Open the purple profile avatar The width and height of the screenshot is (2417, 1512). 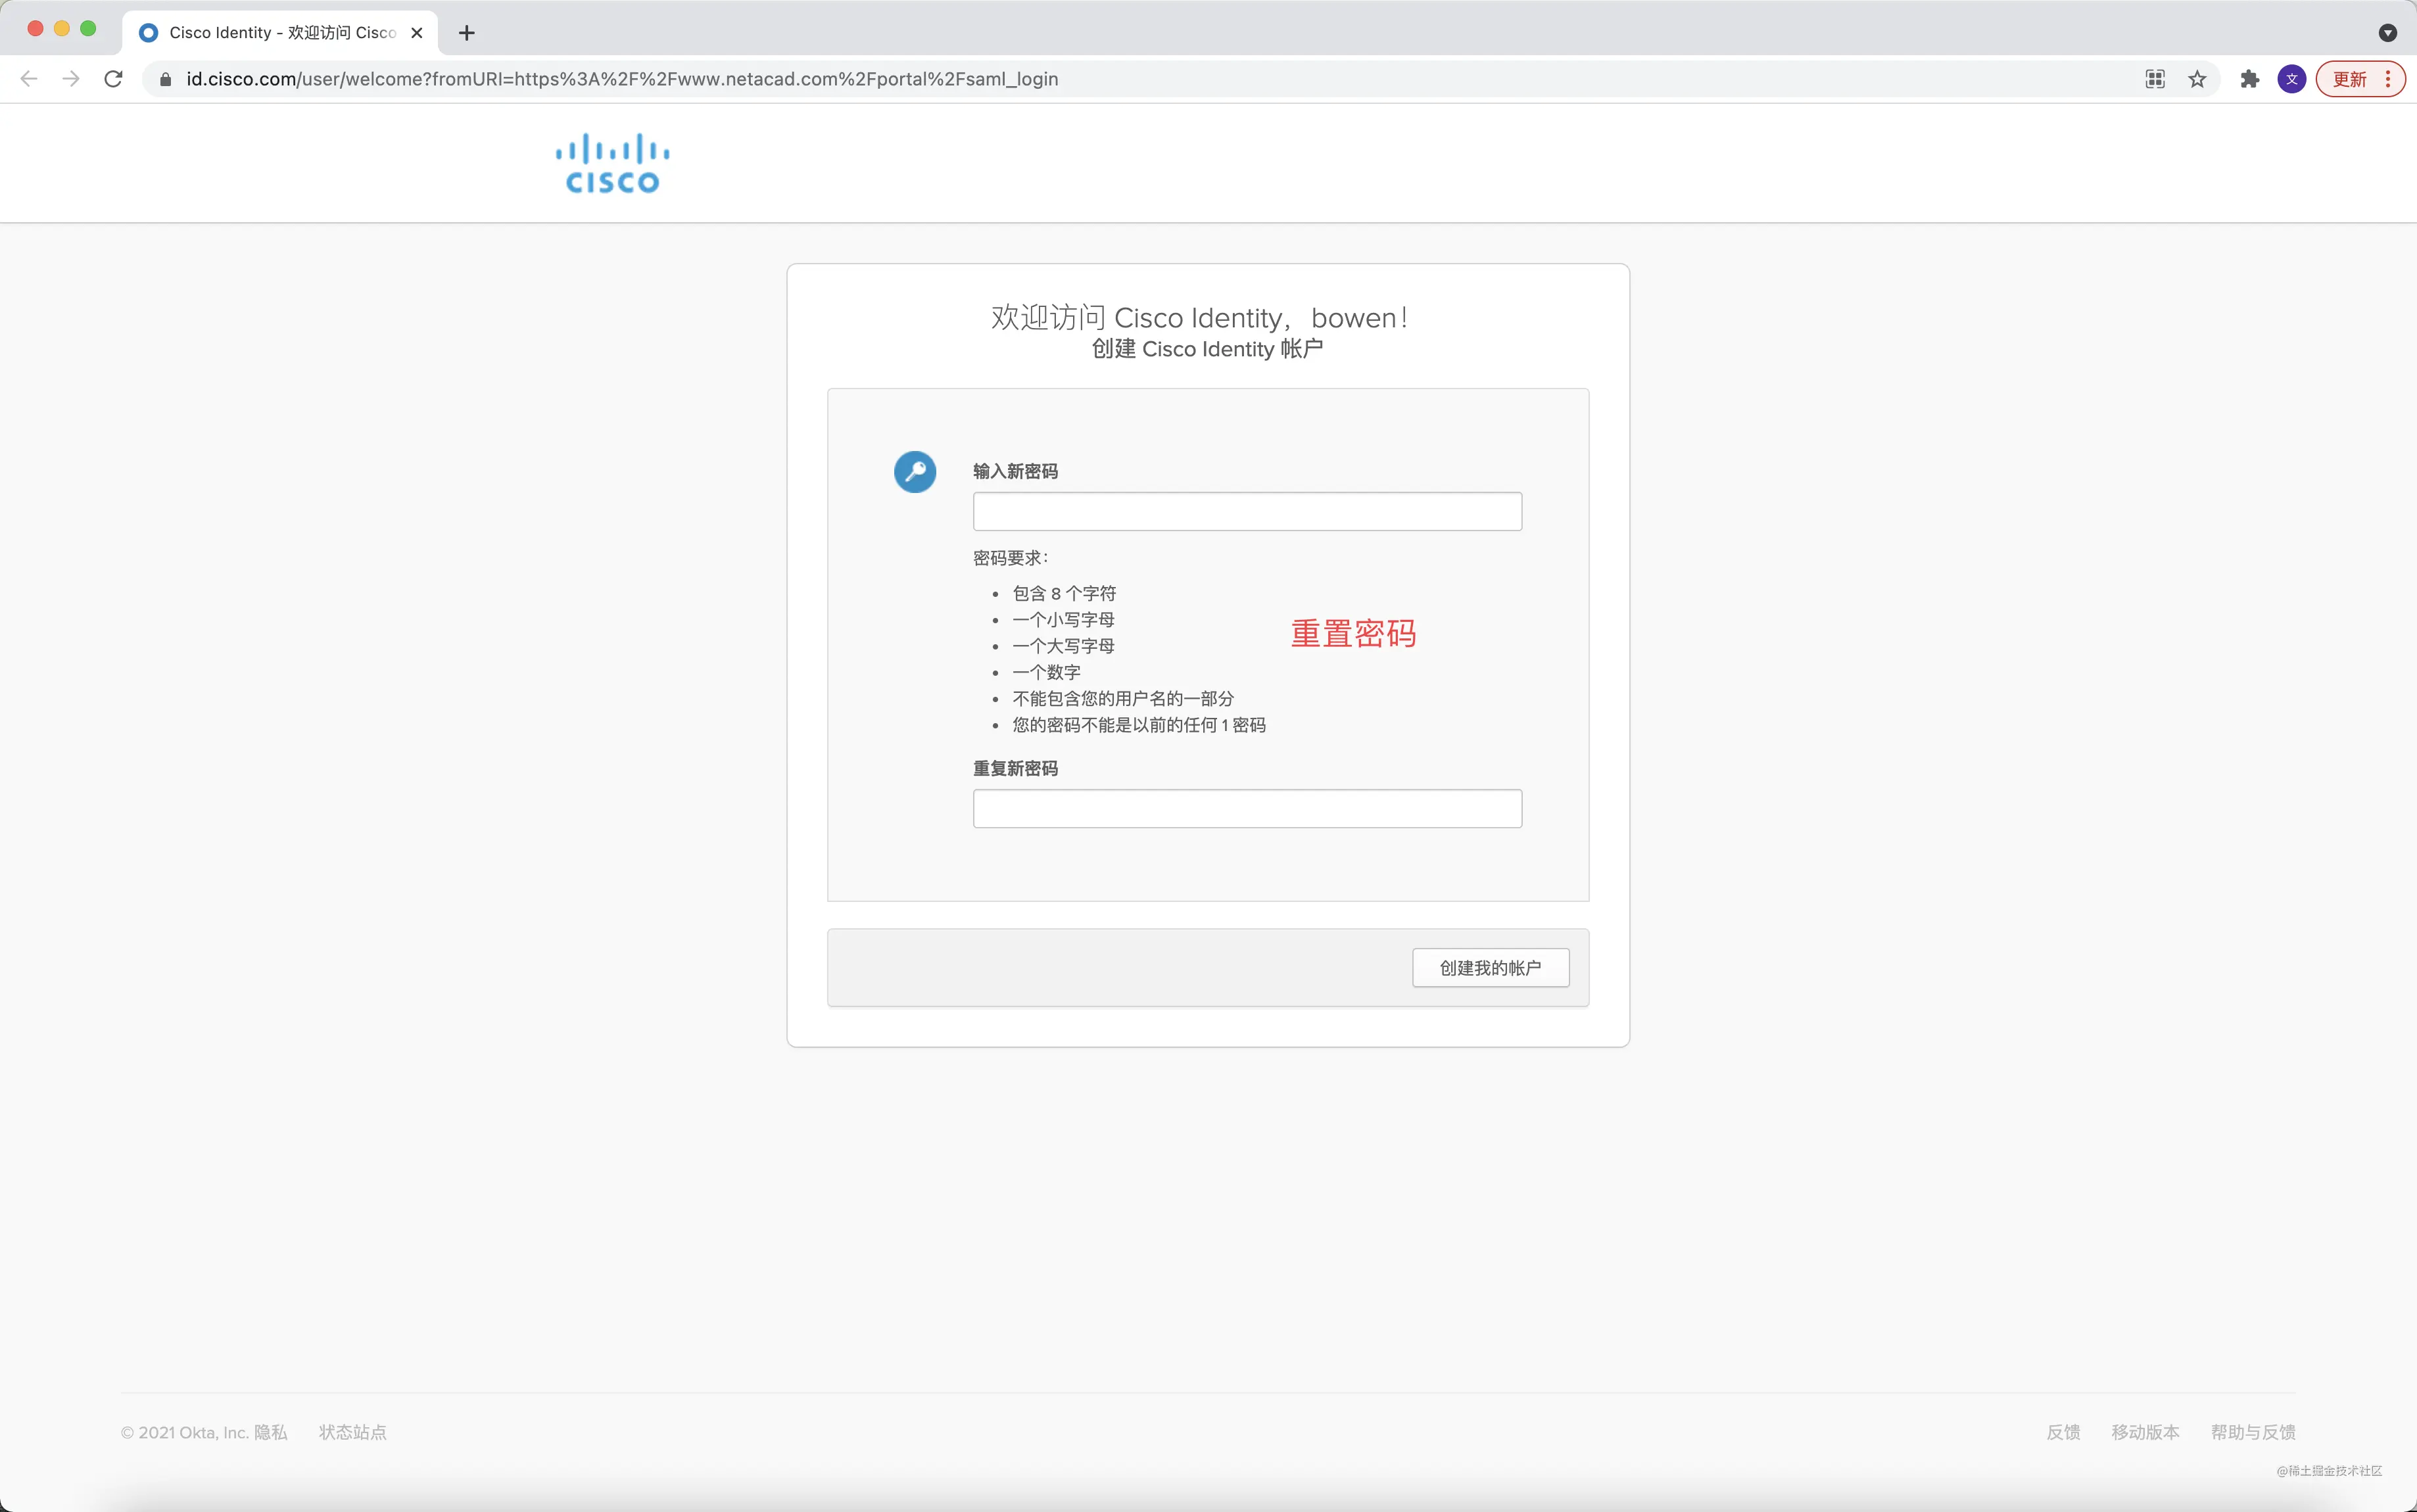[x=2291, y=79]
